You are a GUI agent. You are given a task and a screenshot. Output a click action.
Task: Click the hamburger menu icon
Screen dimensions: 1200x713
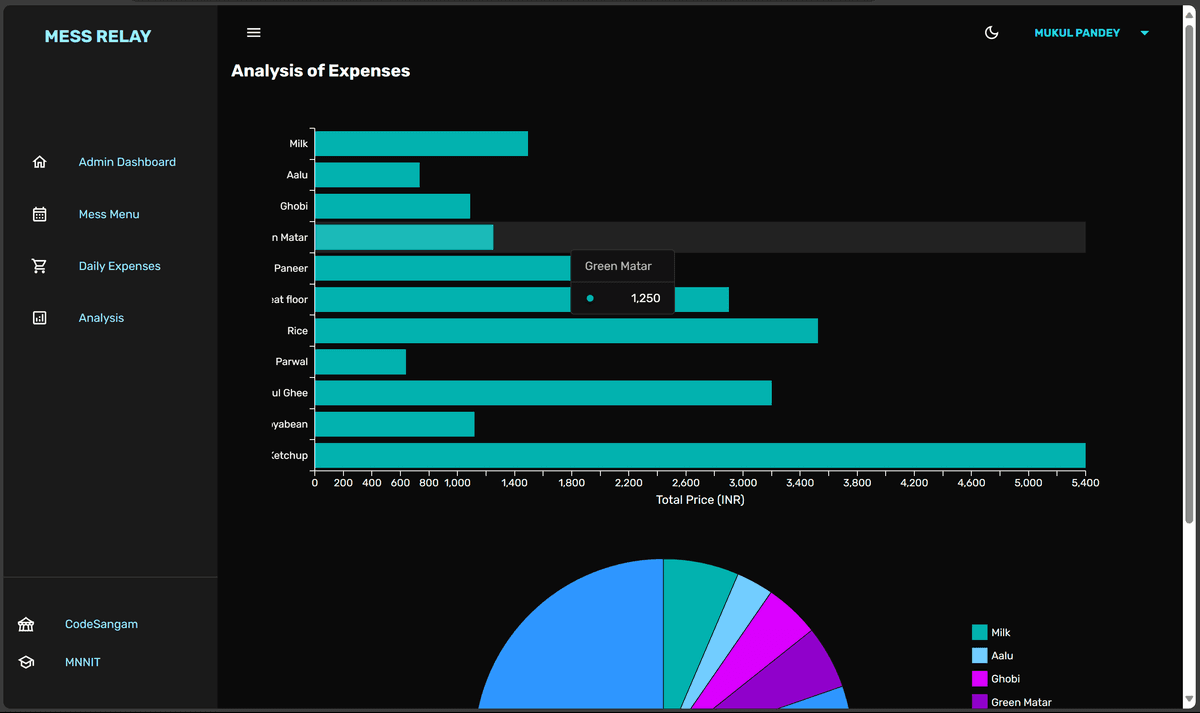(254, 33)
